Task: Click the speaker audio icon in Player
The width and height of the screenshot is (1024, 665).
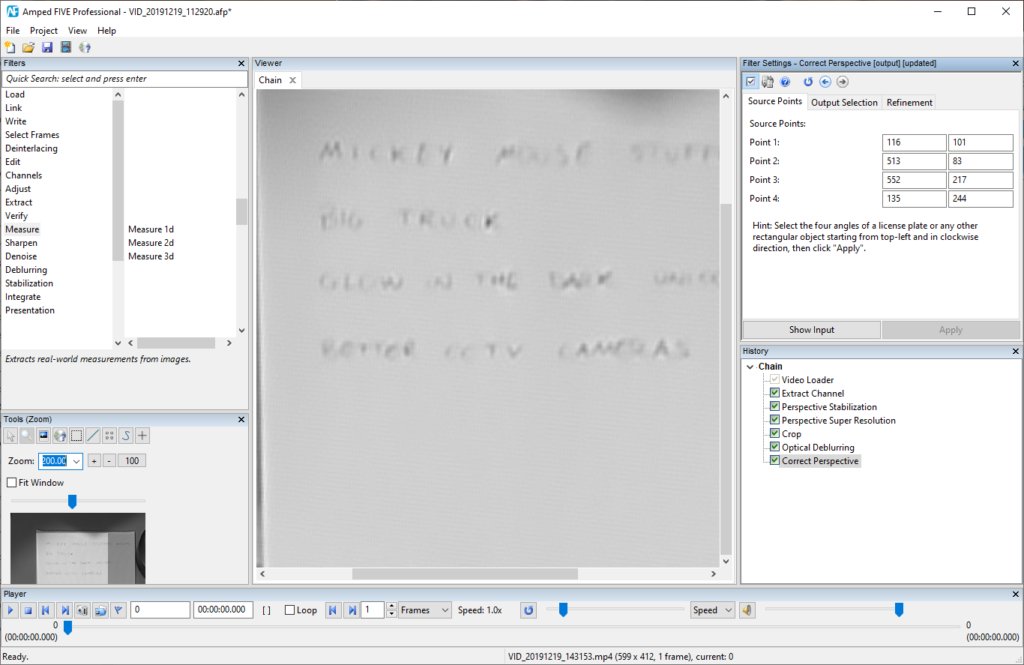Action: (747, 610)
